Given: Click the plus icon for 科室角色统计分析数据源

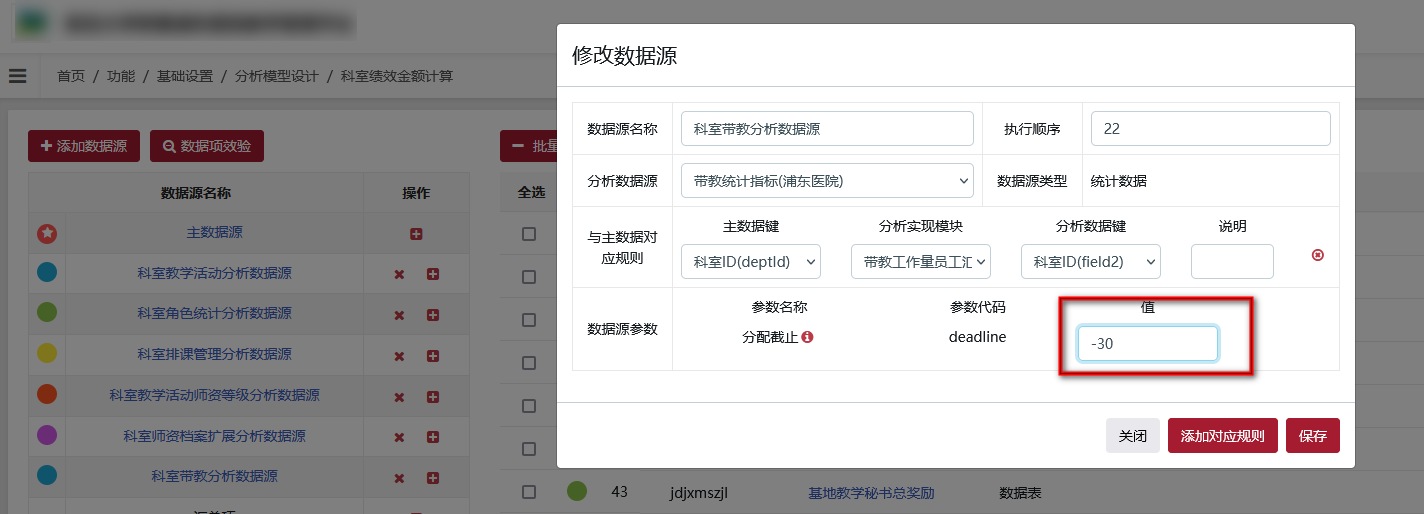Looking at the screenshot, I should tap(433, 315).
